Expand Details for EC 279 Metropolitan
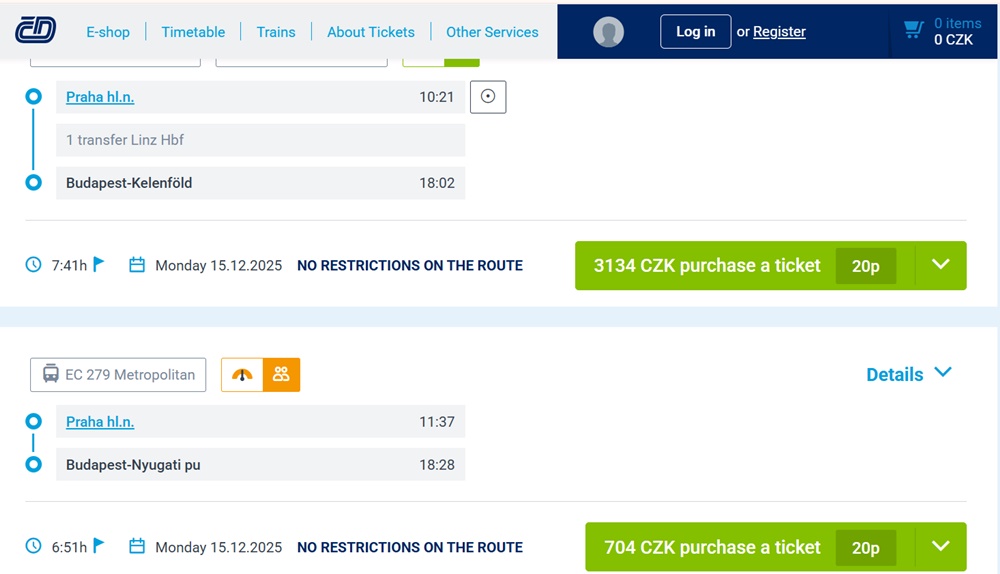Image resolution: width=1000 pixels, height=574 pixels. (908, 374)
